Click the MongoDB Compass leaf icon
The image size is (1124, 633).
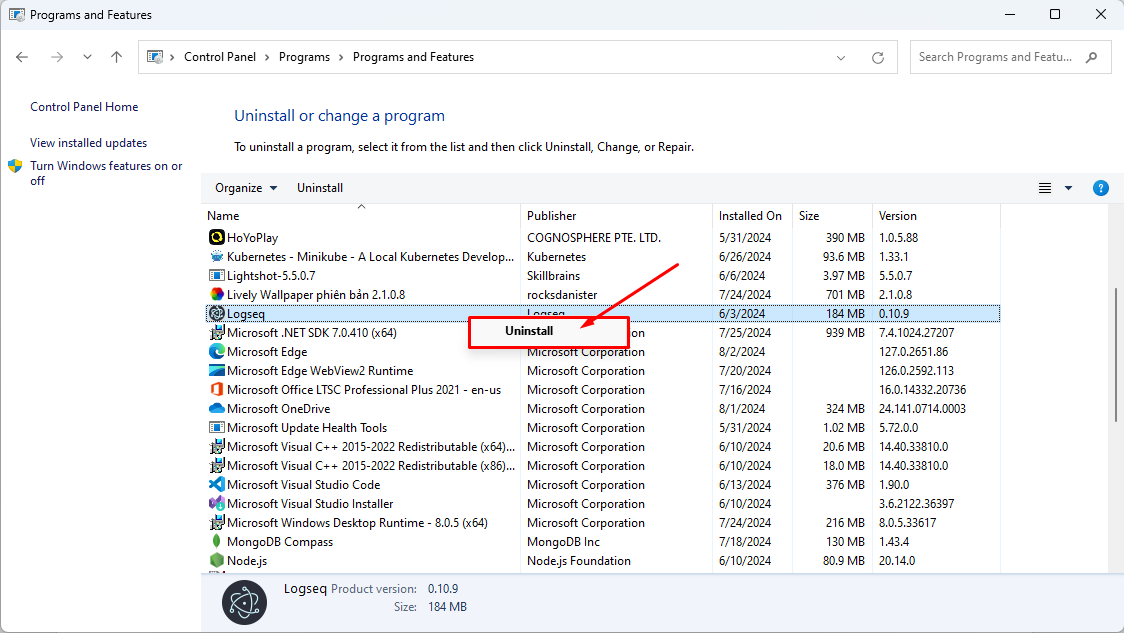click(x=216, y=541)
